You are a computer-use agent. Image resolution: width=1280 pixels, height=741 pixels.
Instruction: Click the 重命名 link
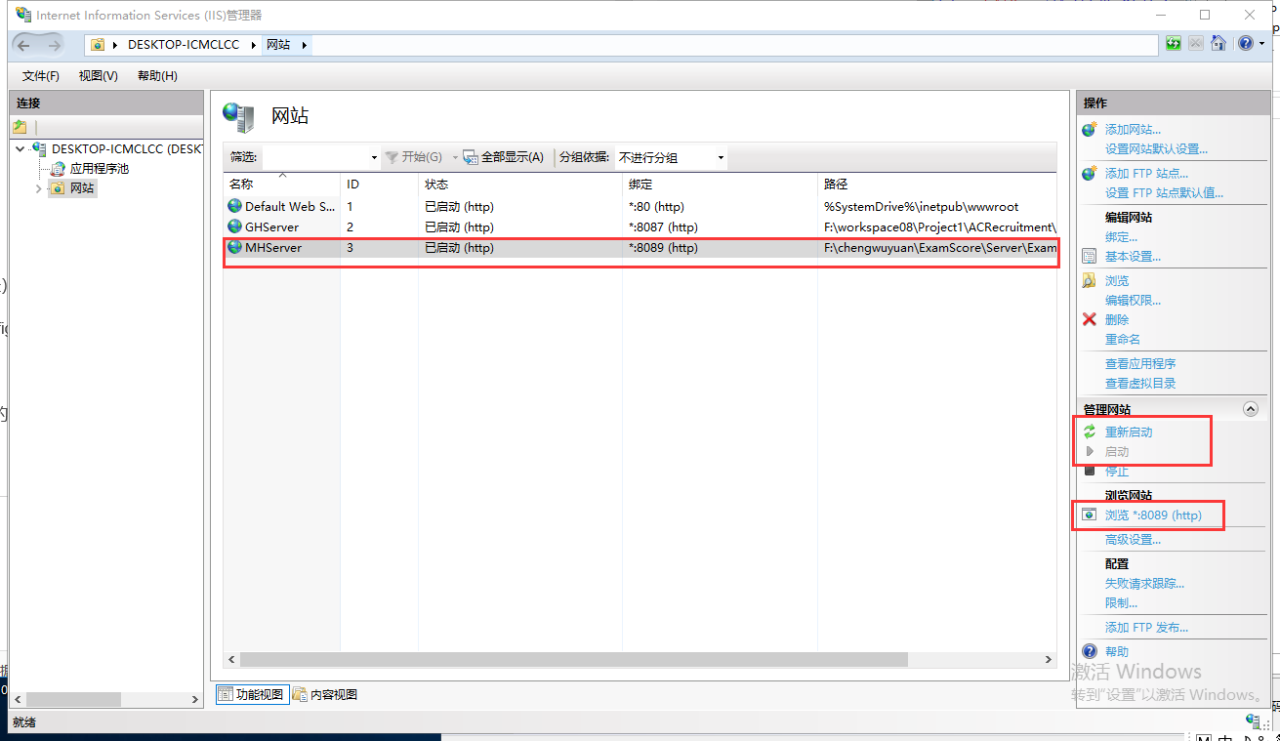1122,340
